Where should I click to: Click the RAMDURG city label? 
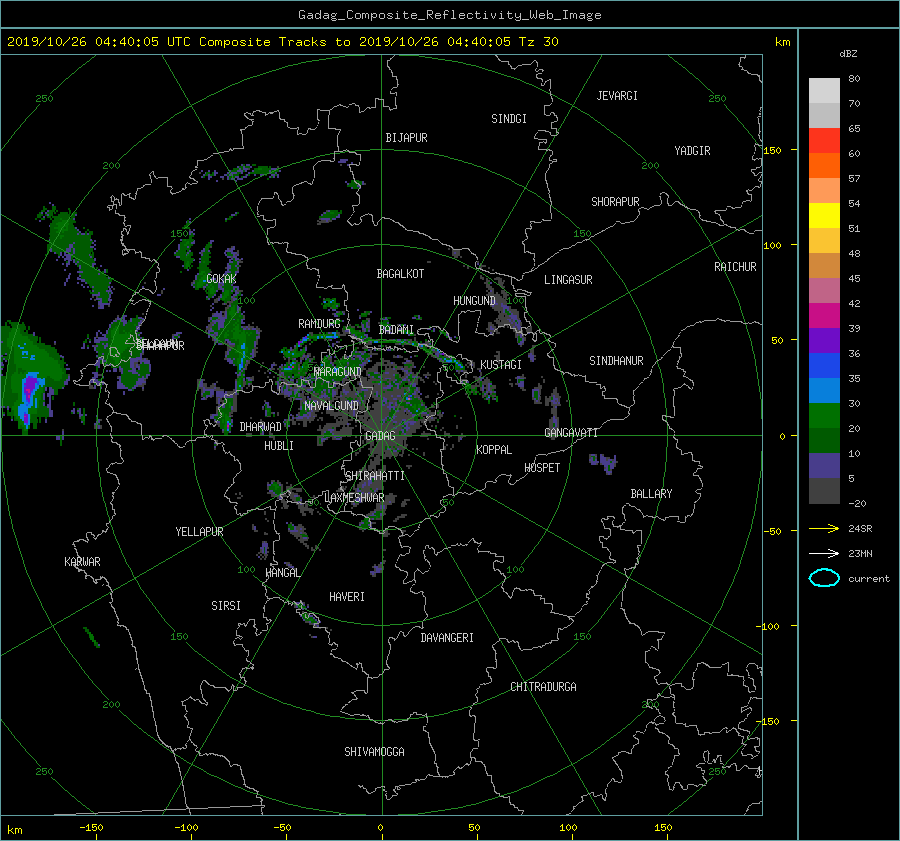[319, 324]
